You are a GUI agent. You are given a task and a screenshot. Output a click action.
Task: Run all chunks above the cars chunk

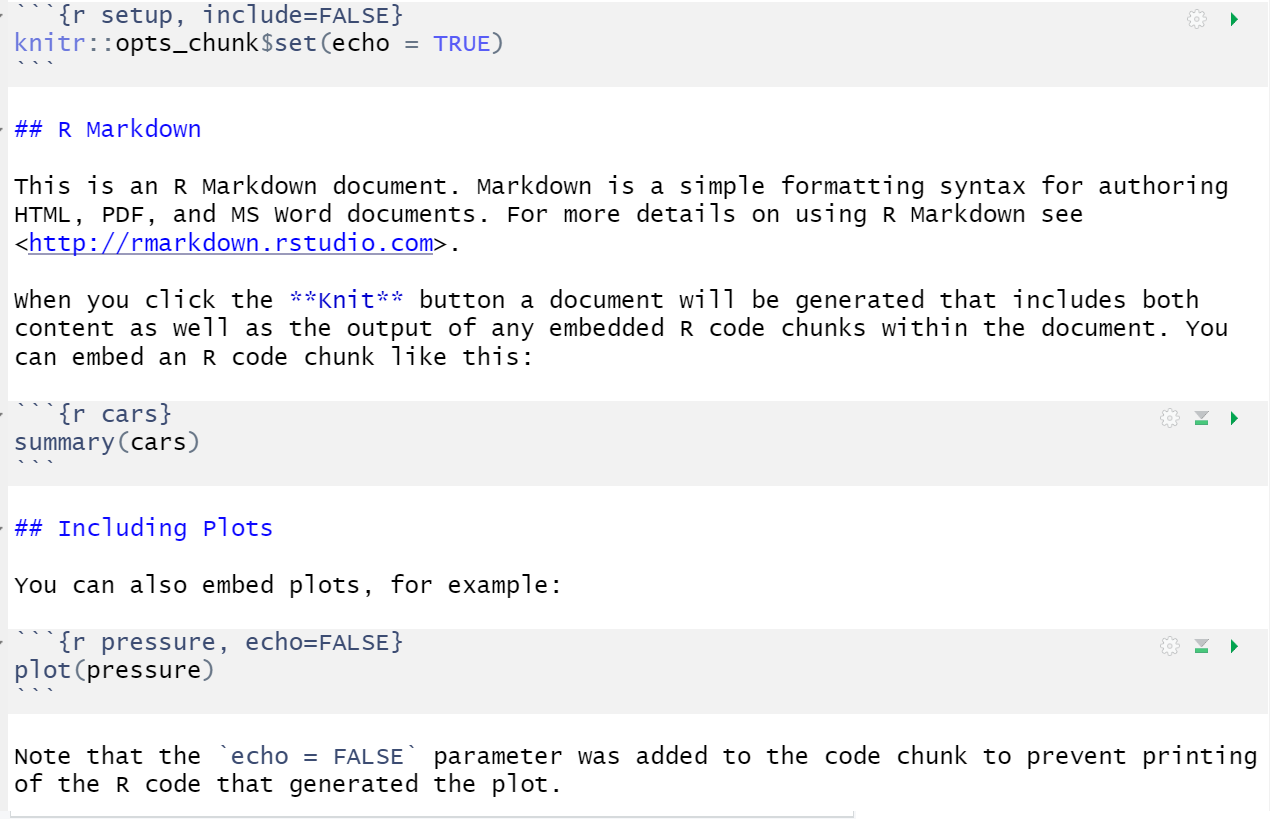1202,418
